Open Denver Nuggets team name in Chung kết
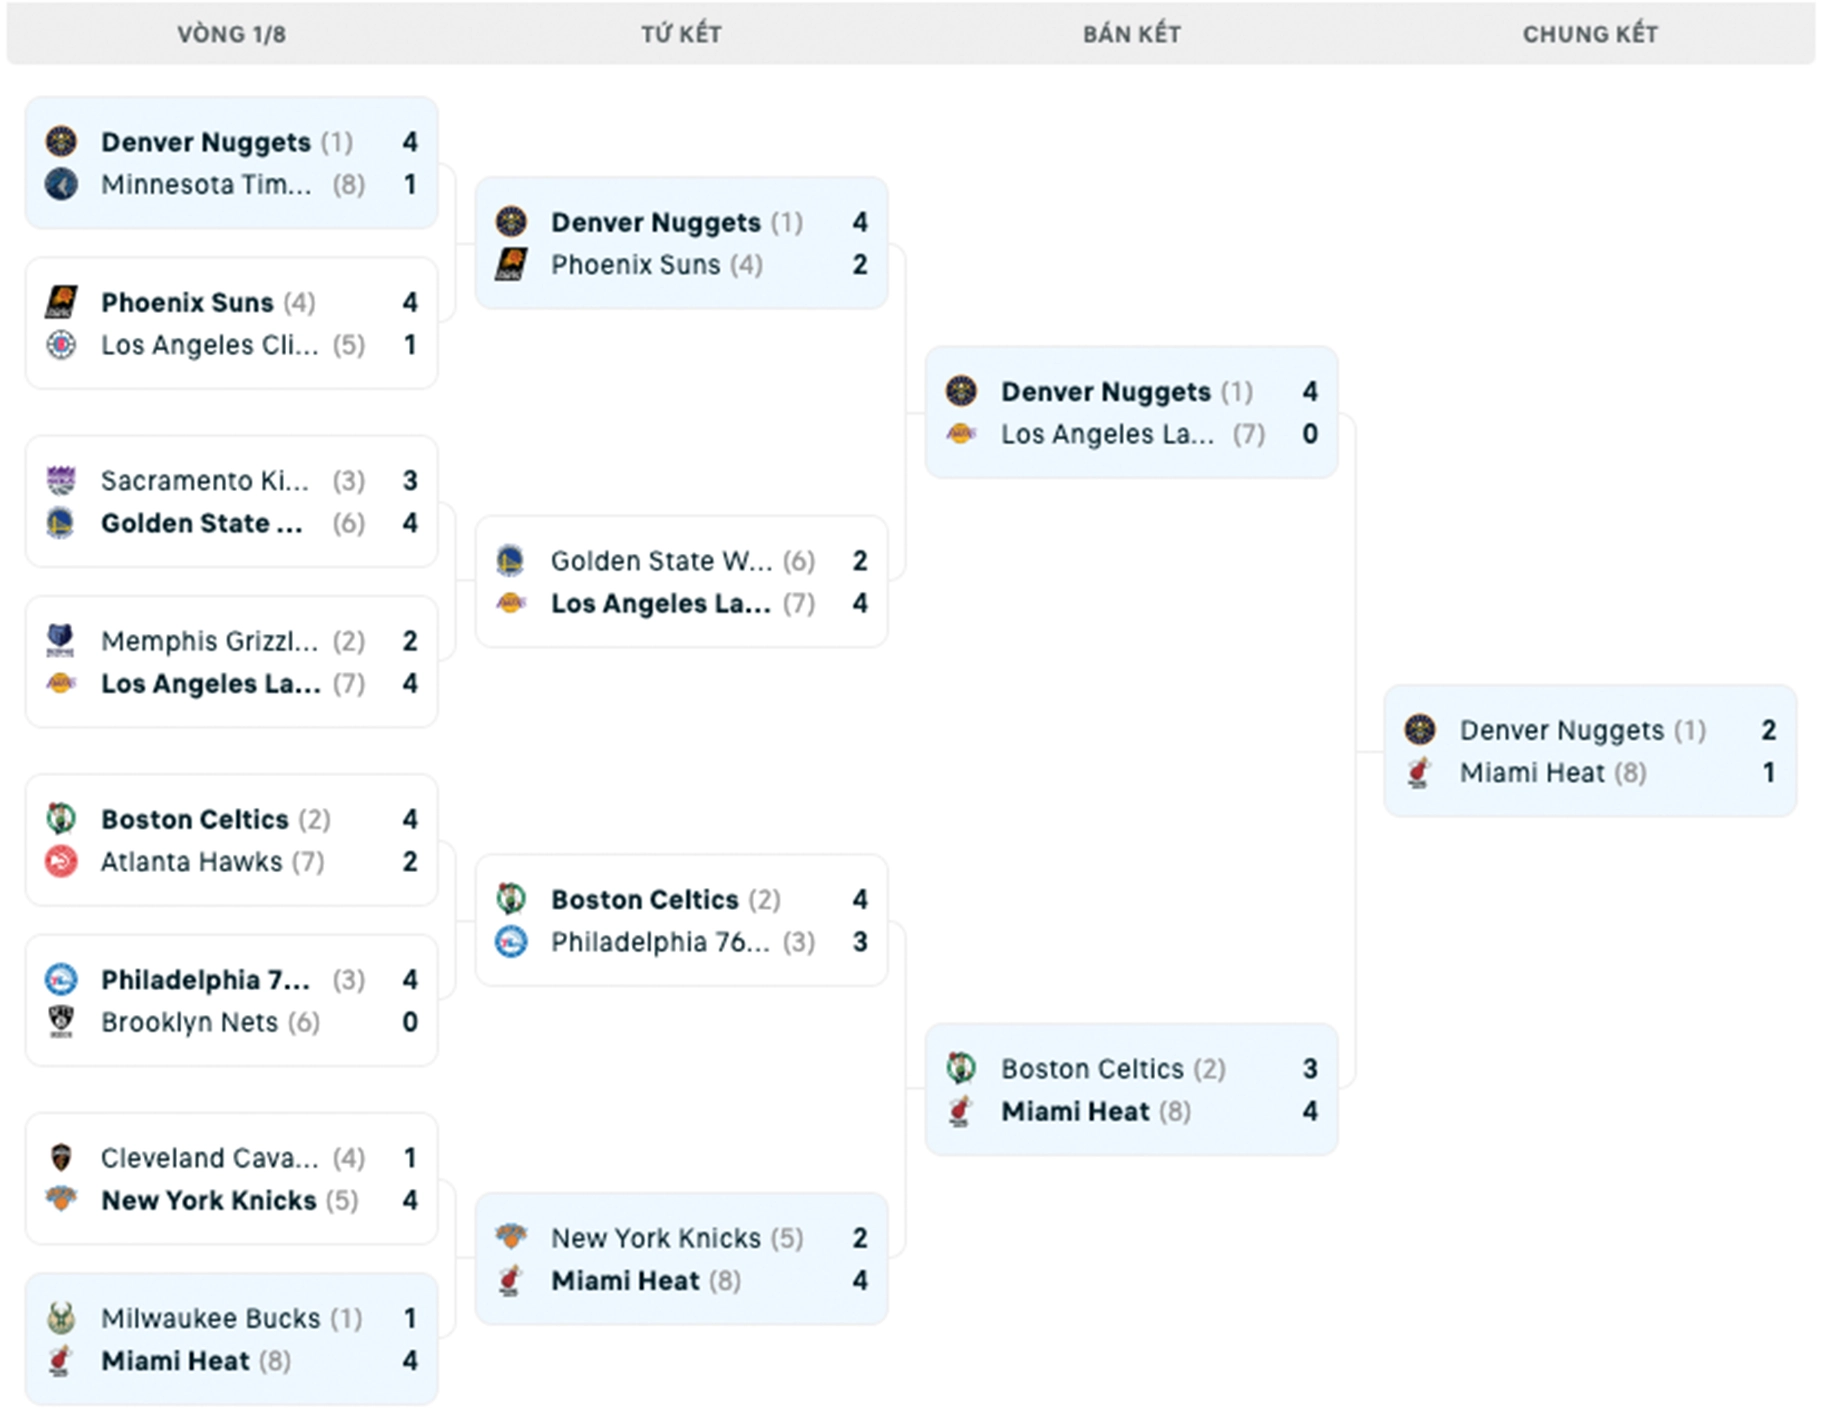Image resolution: width=1828 pixels, height=1417 pixels. (x=1562, y=731)
